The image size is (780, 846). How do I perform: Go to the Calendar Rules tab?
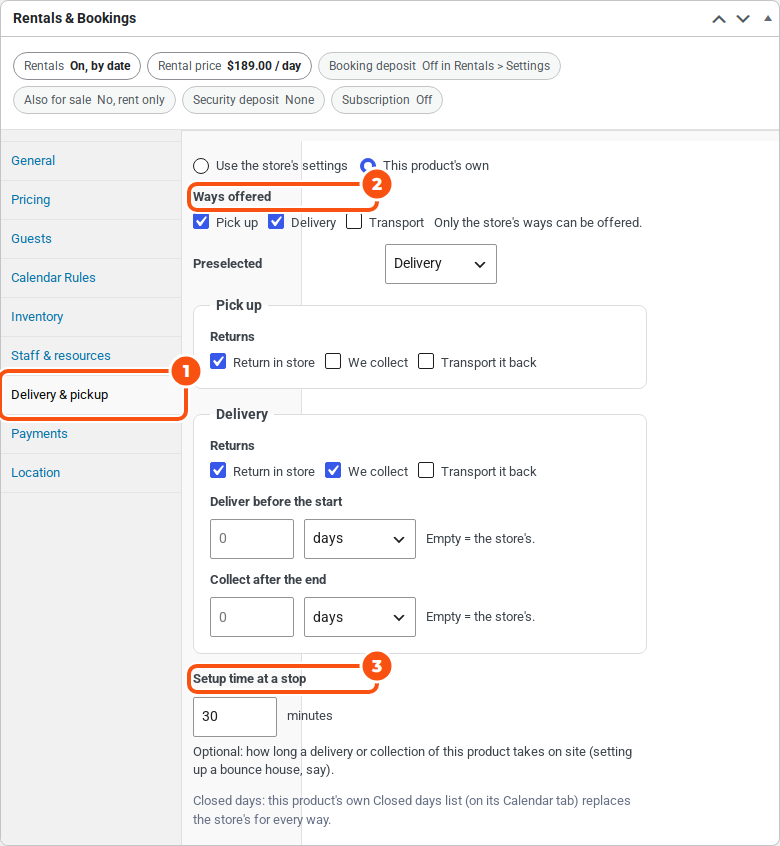pyautogui.click(x=91, y=277)
